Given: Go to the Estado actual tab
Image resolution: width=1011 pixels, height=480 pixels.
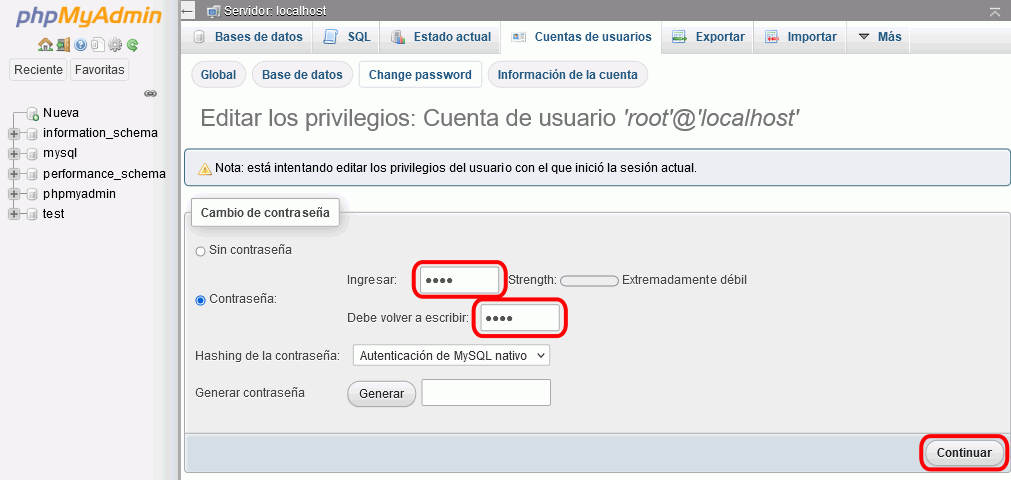Looking at the screenshot, I should click(x=440, y=37).
